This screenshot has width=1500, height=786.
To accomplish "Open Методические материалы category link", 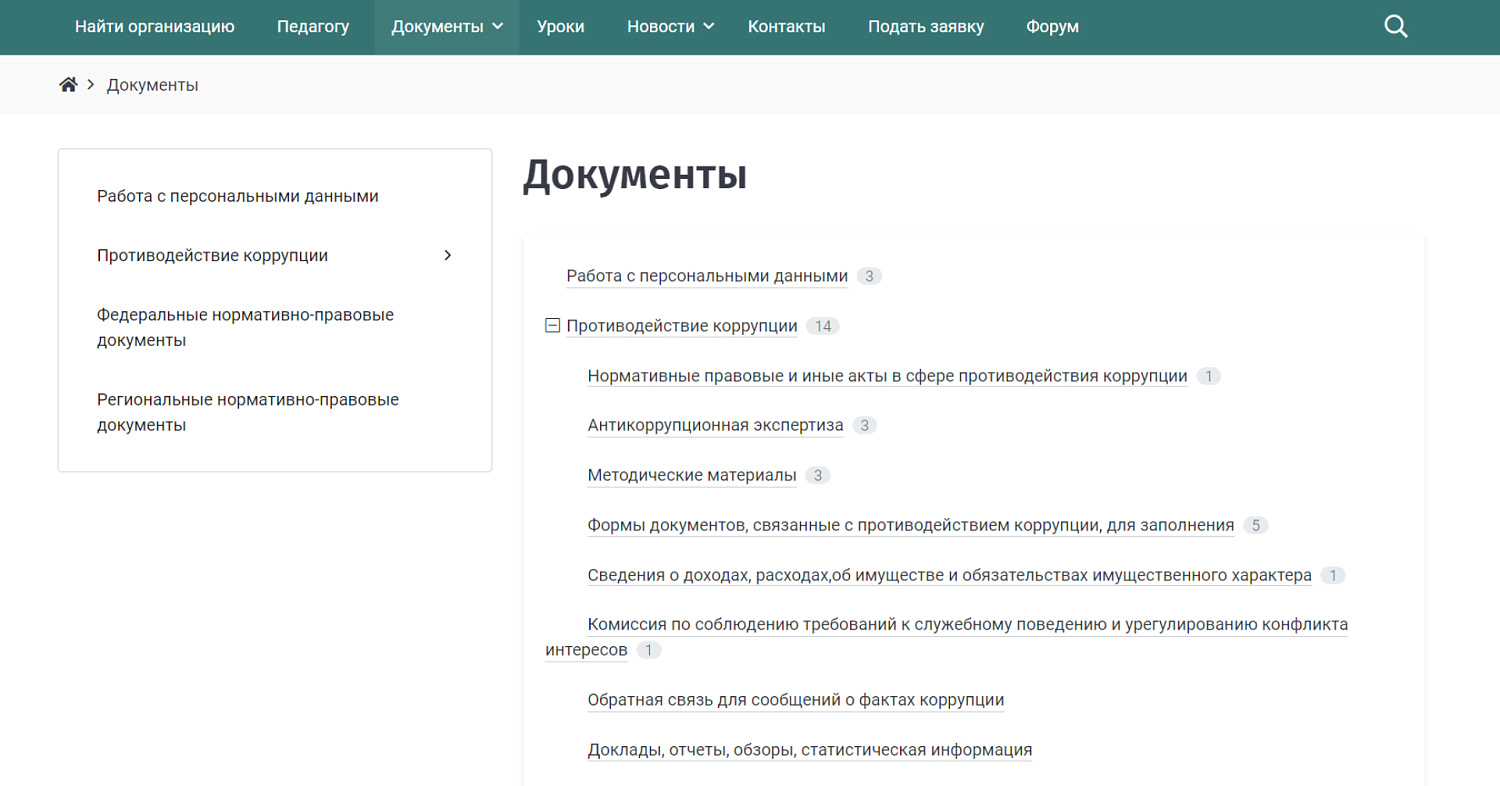I will tap(691, 475).
